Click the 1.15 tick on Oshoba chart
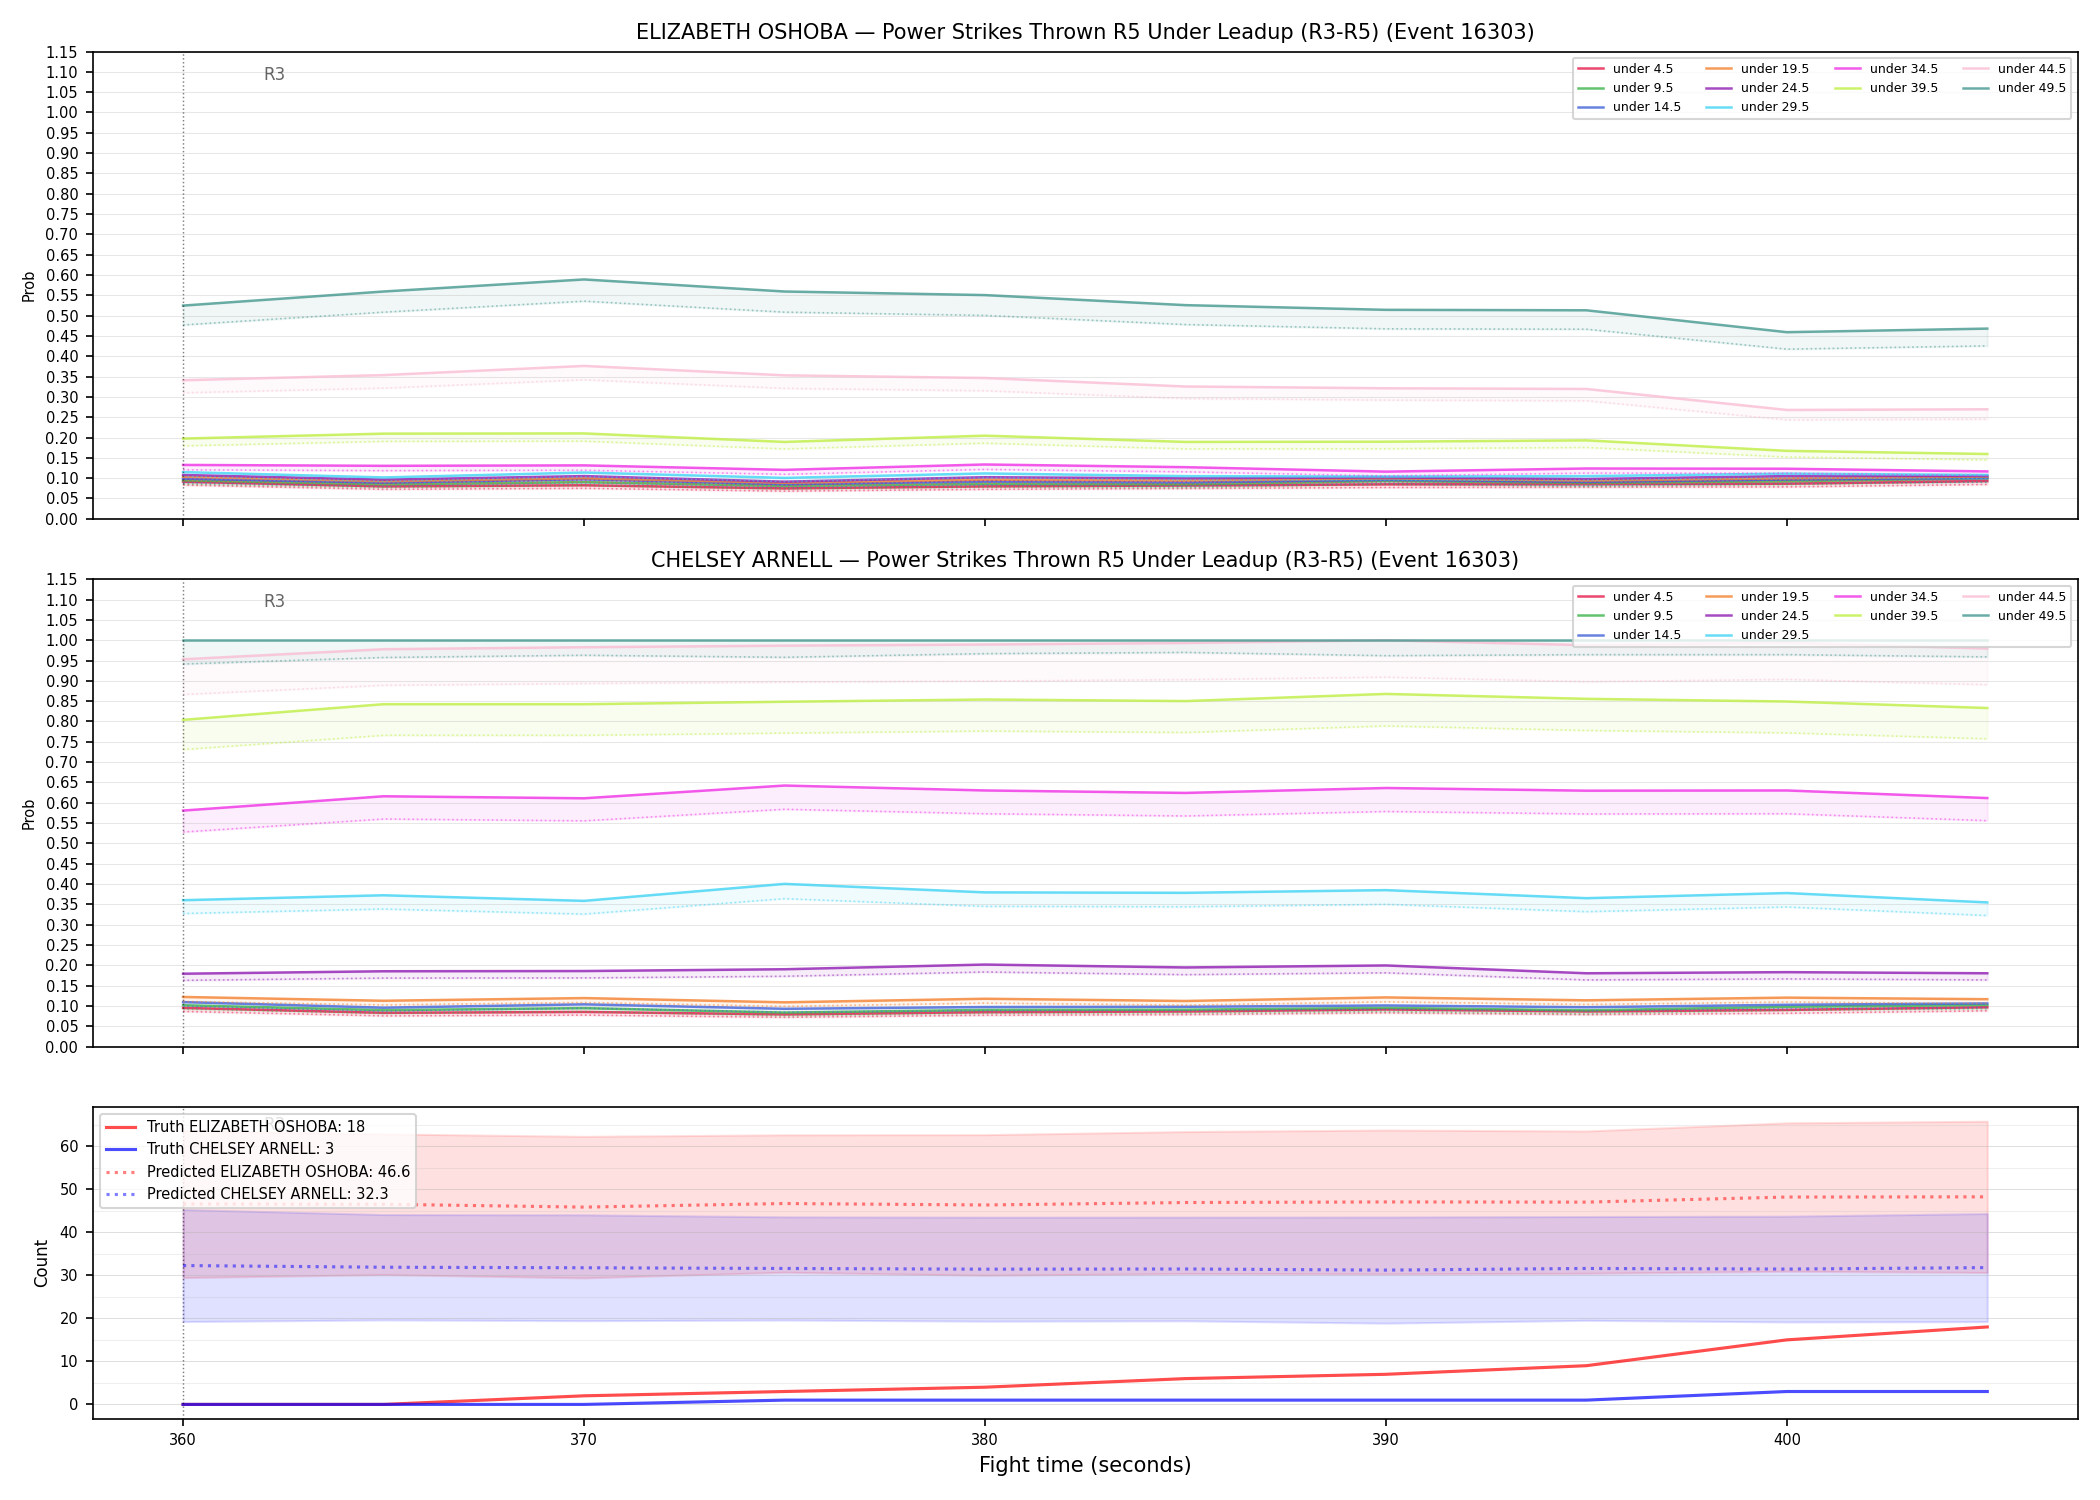This screenshot has width=2100, height=1500. click(x=62, y=52)
